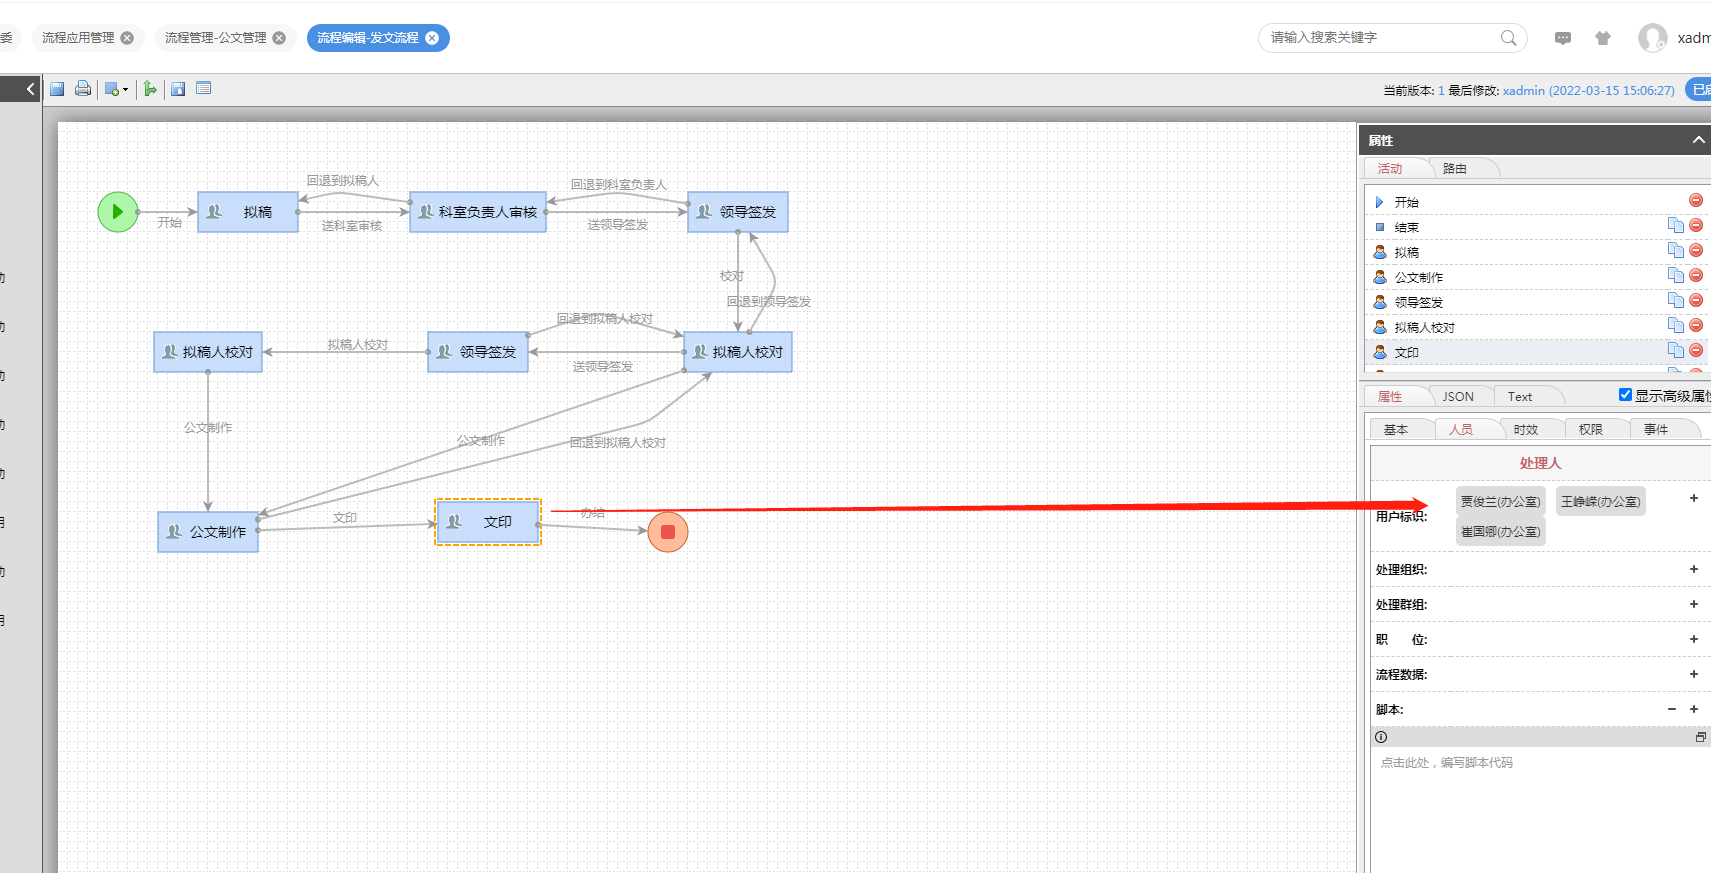Switch to the 权限 tab
1711x873 pixels.
click(1590, 429)
